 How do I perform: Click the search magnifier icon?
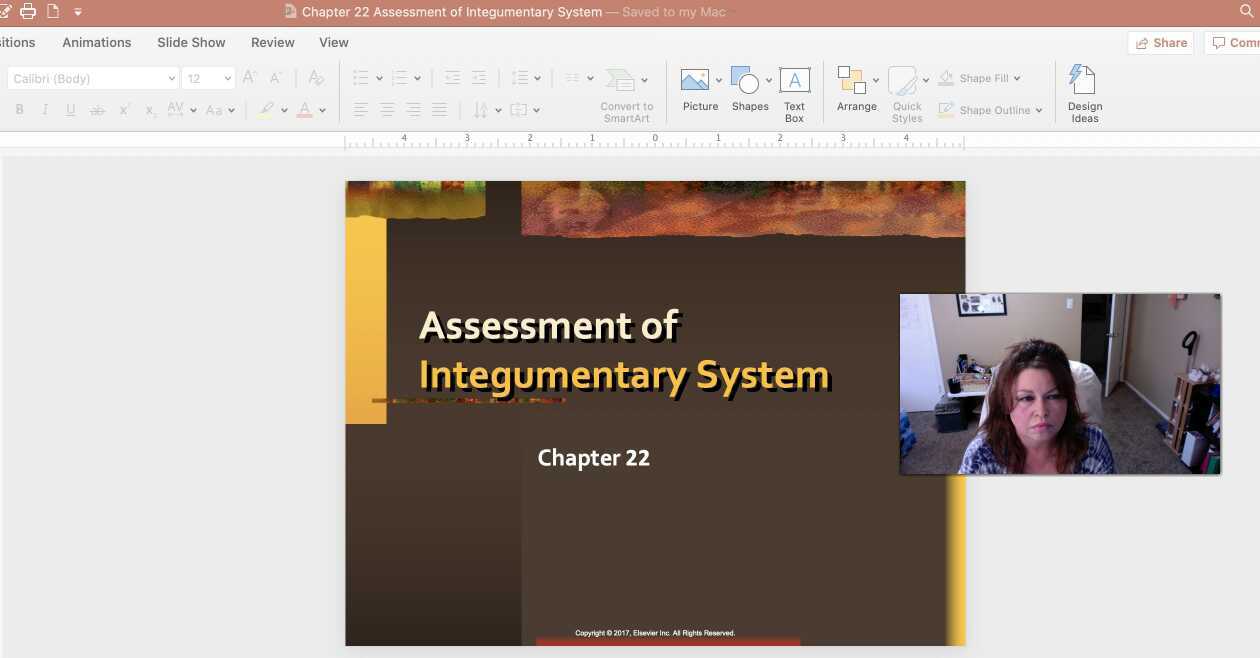coord(1246,12)
